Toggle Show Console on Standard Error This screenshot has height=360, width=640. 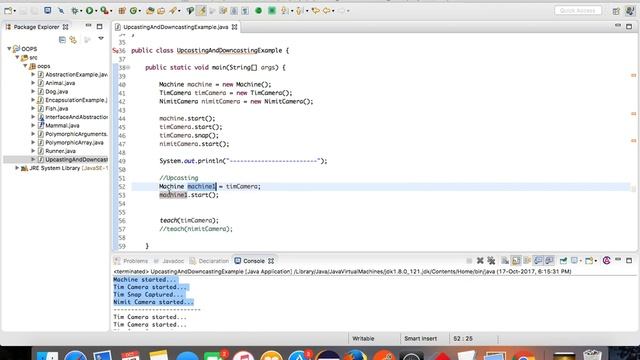[549, 260]
